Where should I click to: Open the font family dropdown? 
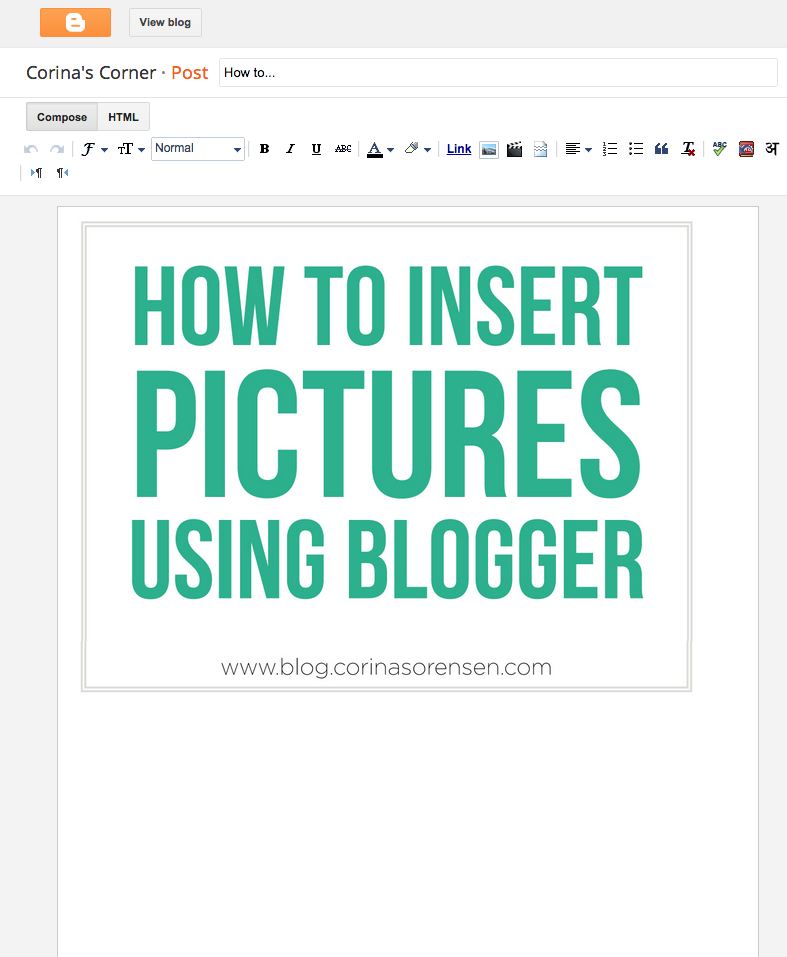click(94, 149)
